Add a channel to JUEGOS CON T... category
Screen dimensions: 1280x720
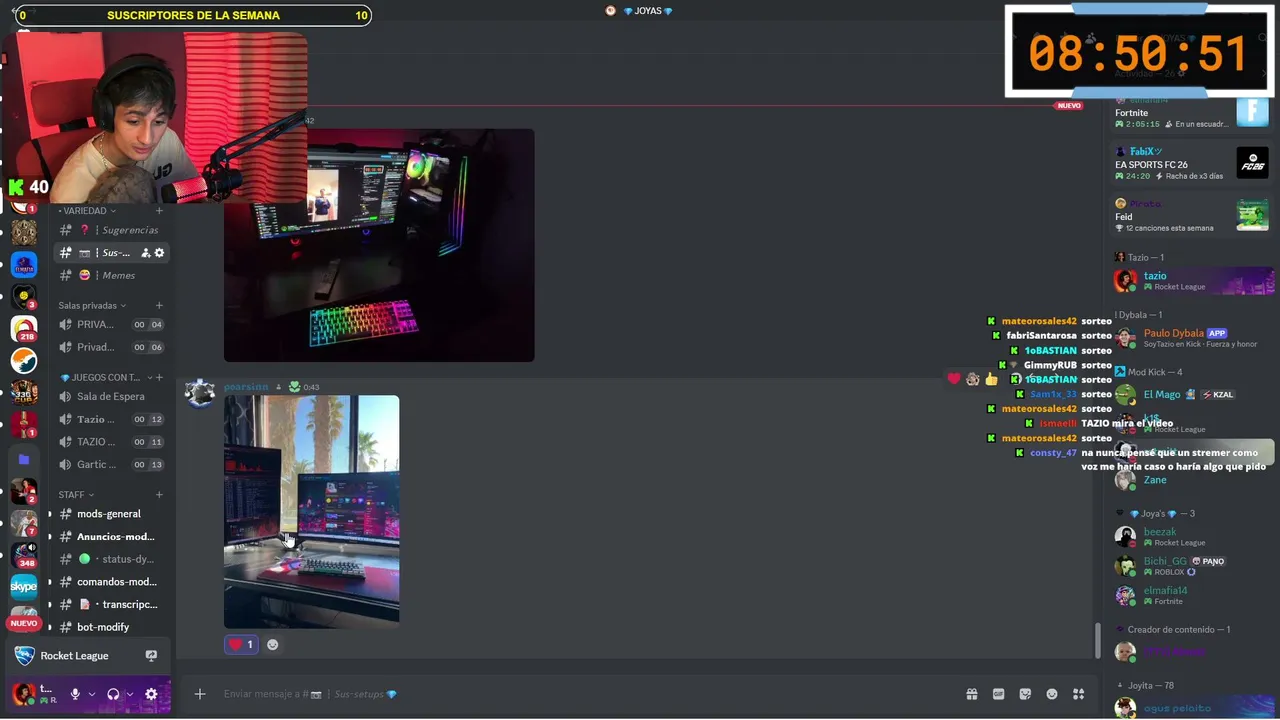(159, 377)
